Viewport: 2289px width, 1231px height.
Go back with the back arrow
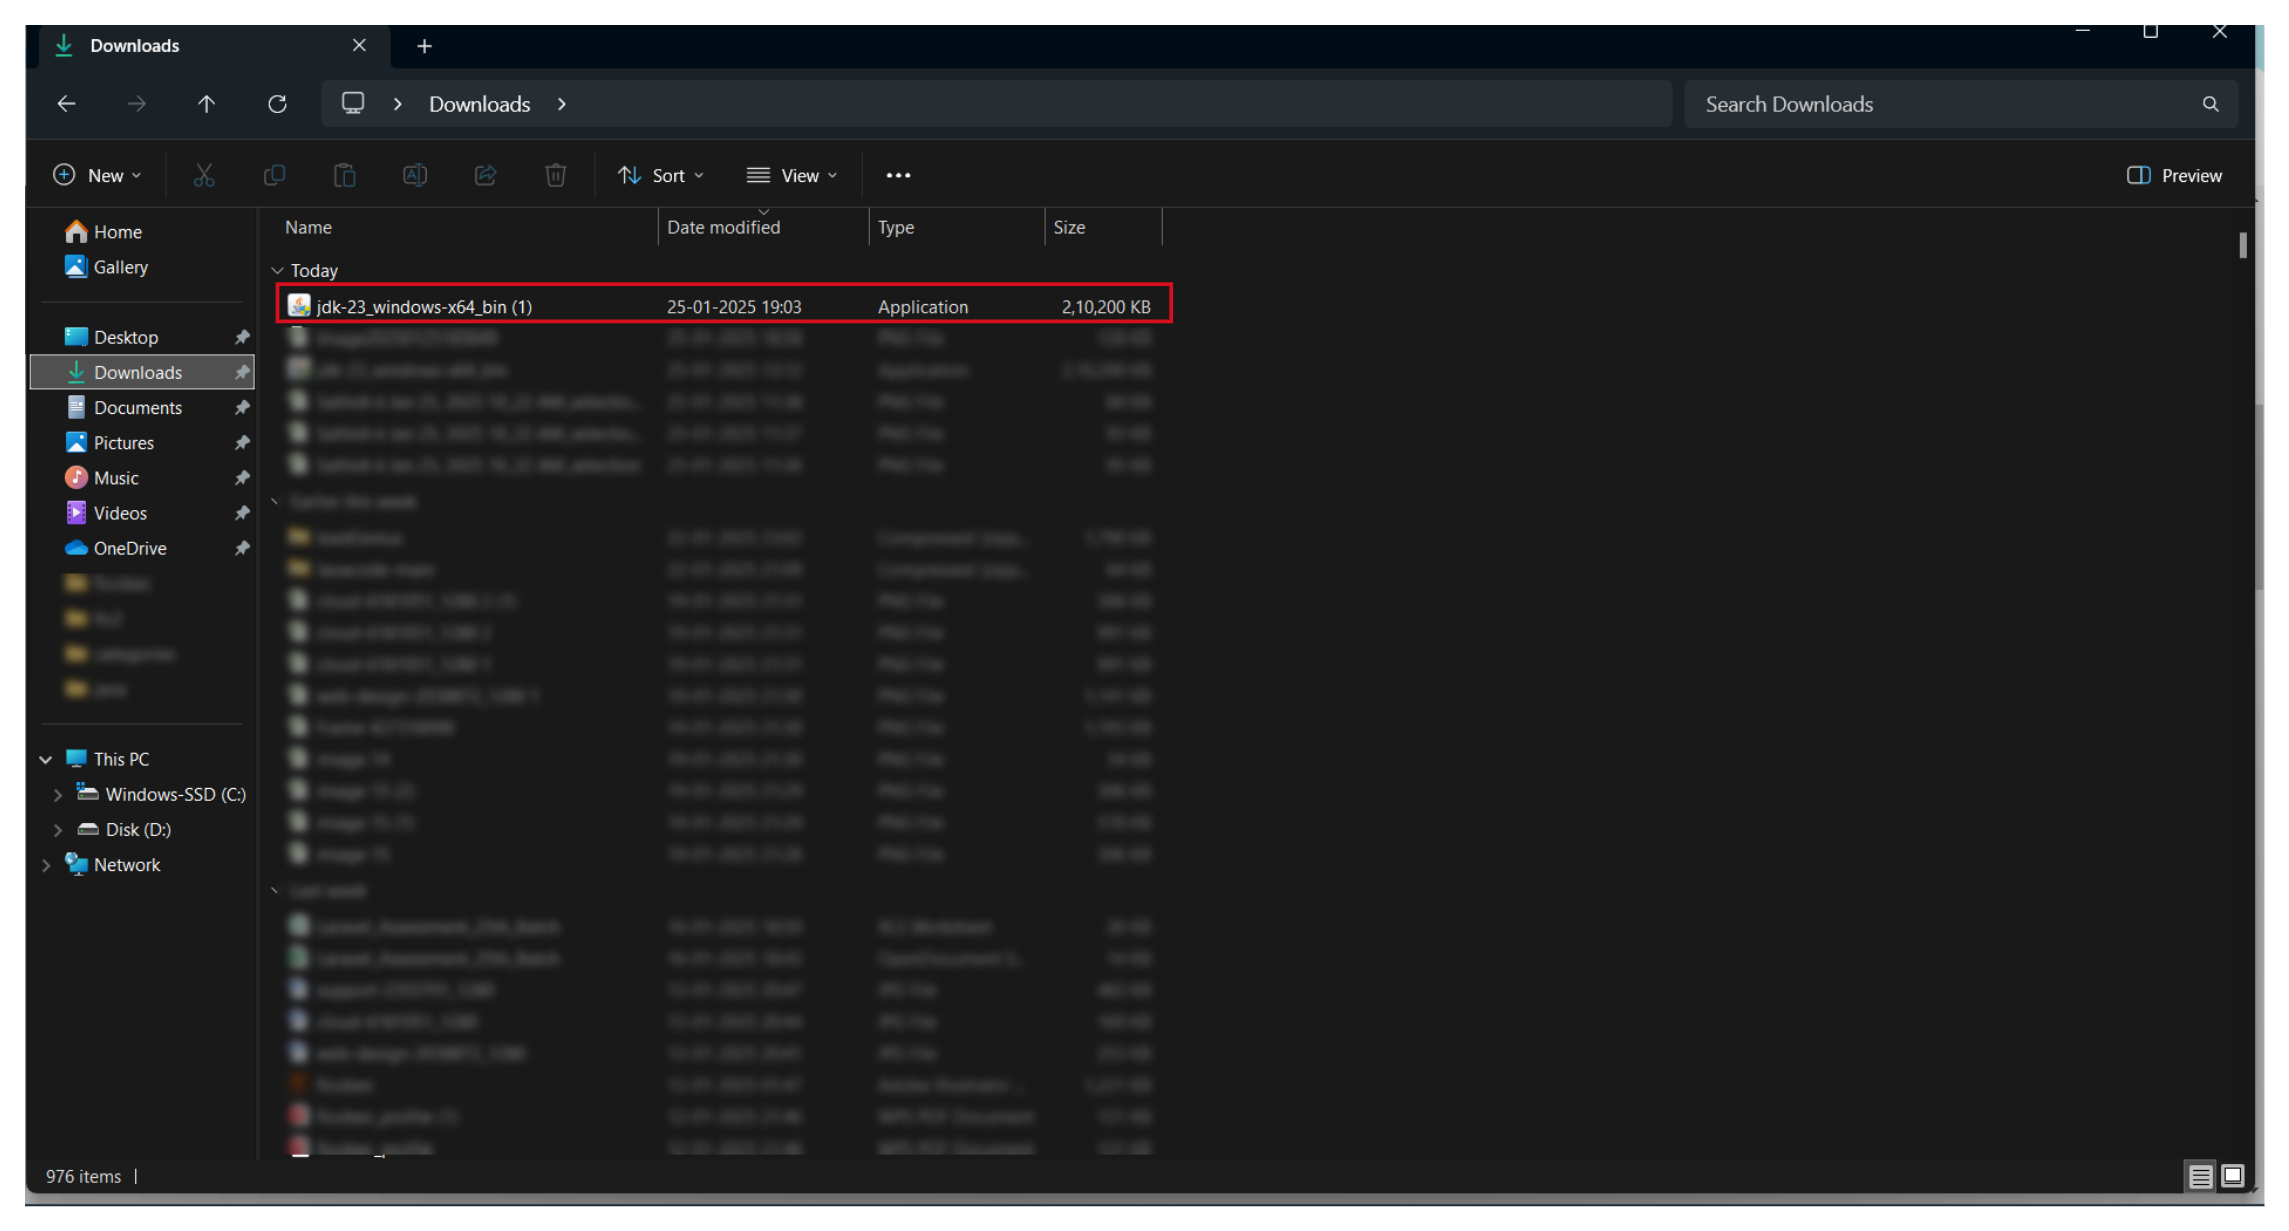67,104
